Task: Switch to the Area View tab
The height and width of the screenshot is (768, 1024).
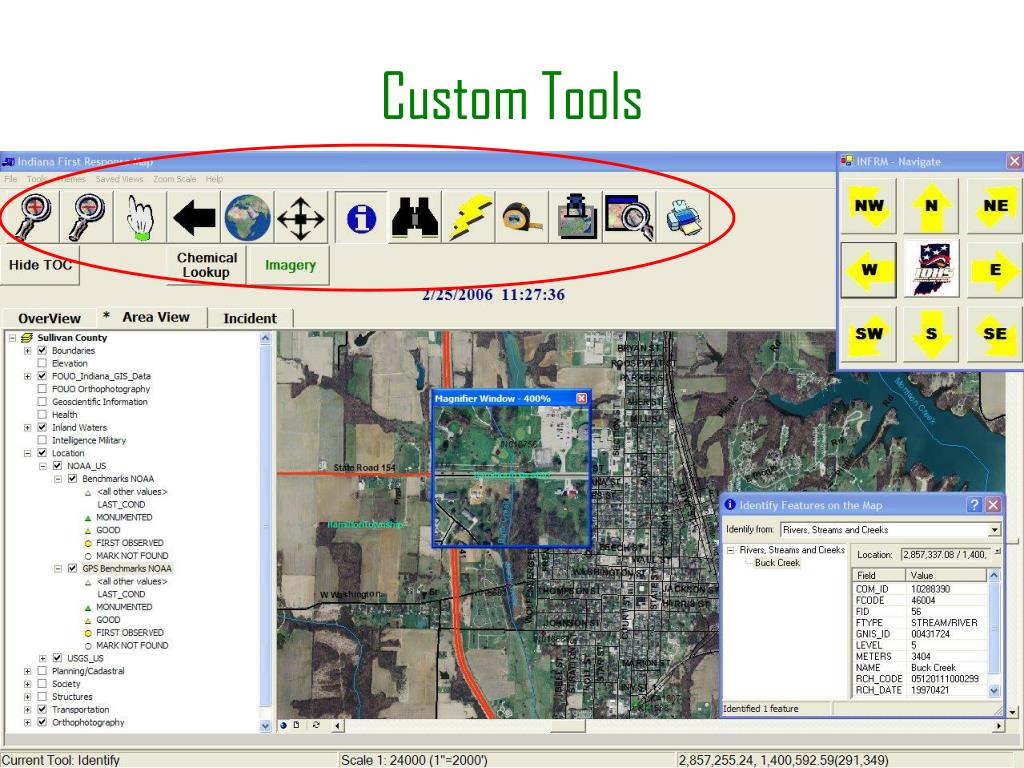Action: (x=155, y=317)
